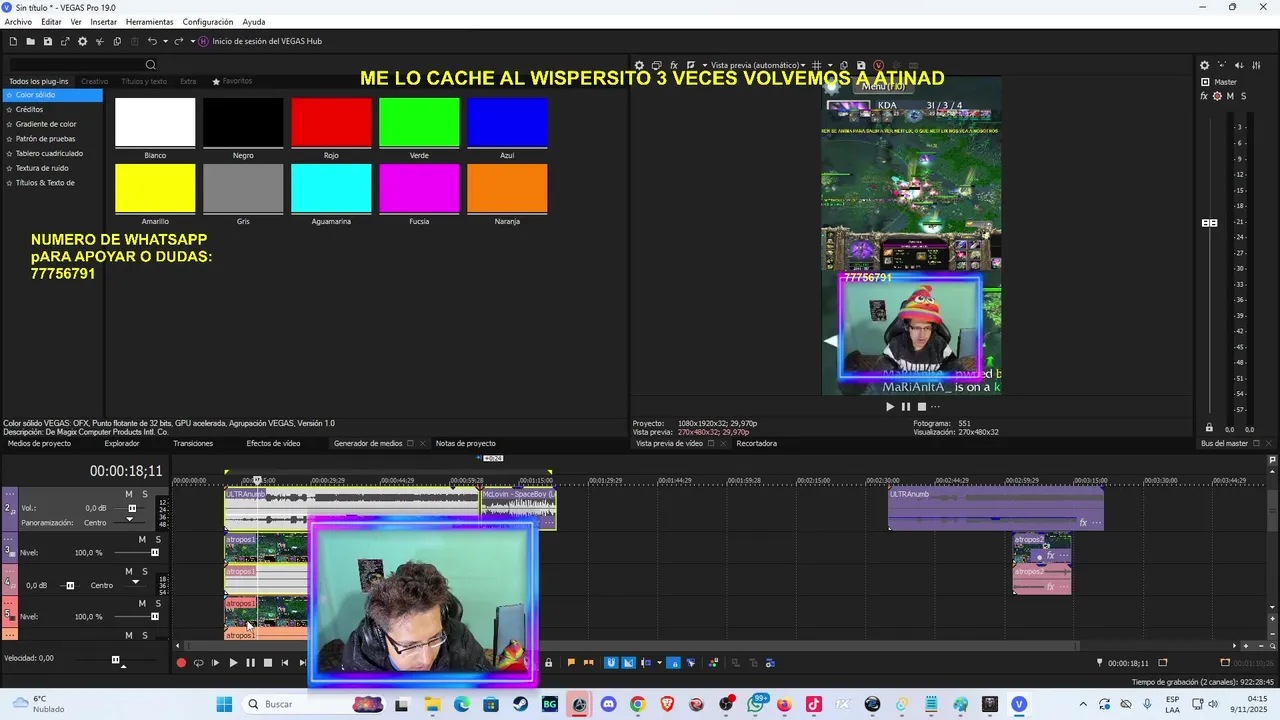Switch to Títulos y texto tab
1280x720 pixels.
[x=144, y=81]
